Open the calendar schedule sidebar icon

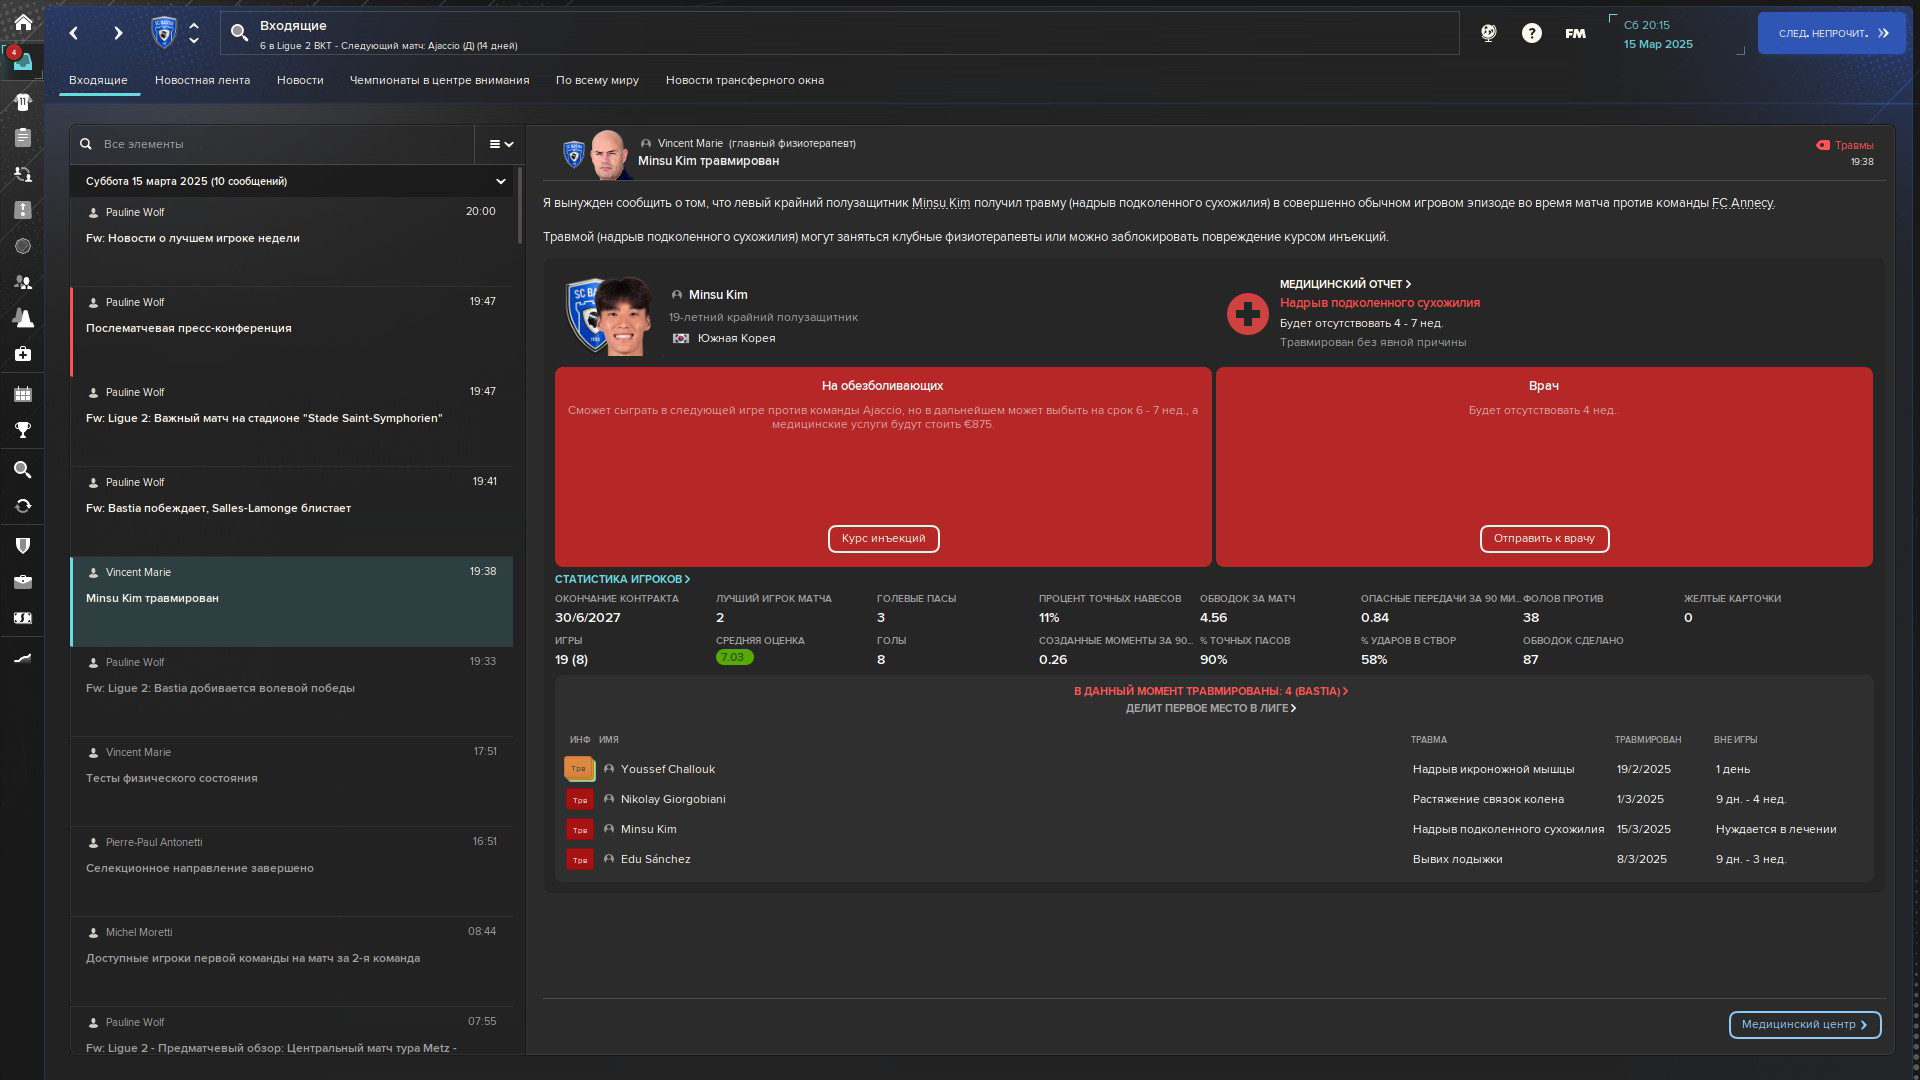click(22, 394)
